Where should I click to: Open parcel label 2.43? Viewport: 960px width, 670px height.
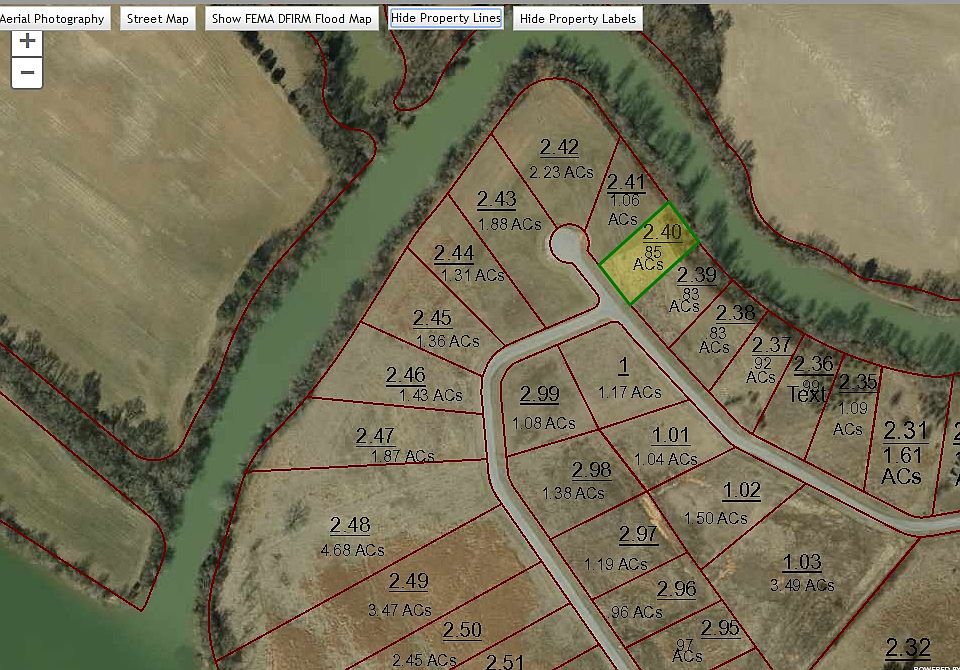(496, 199)
